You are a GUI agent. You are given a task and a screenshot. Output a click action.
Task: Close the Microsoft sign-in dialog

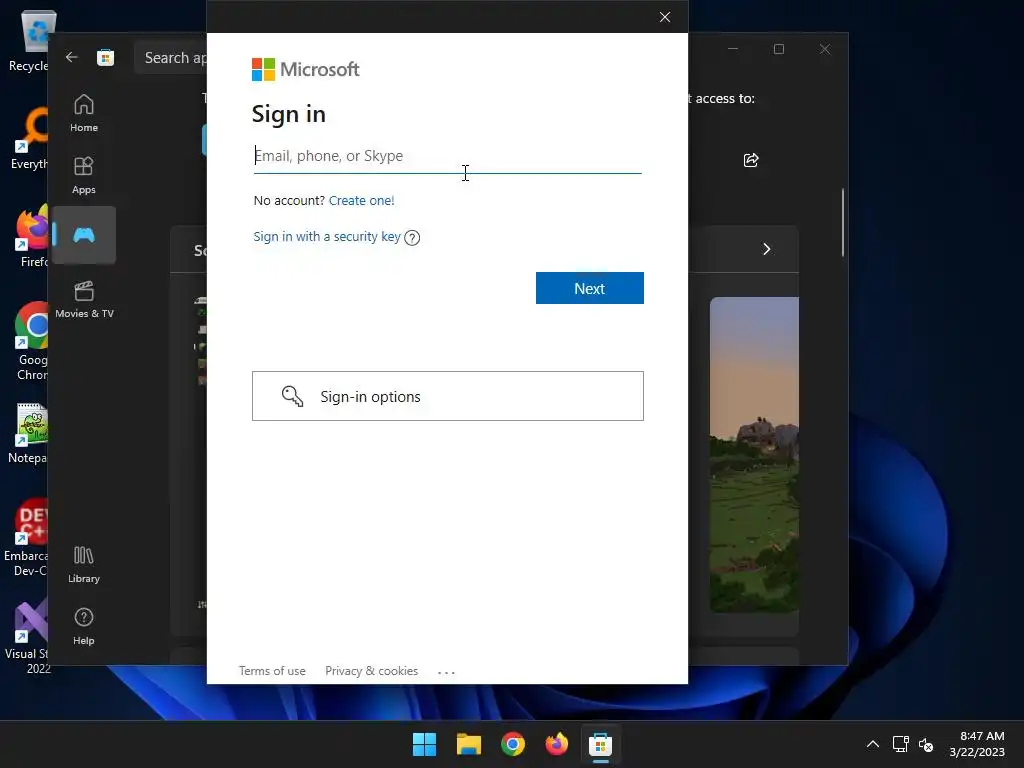[665, 17]
